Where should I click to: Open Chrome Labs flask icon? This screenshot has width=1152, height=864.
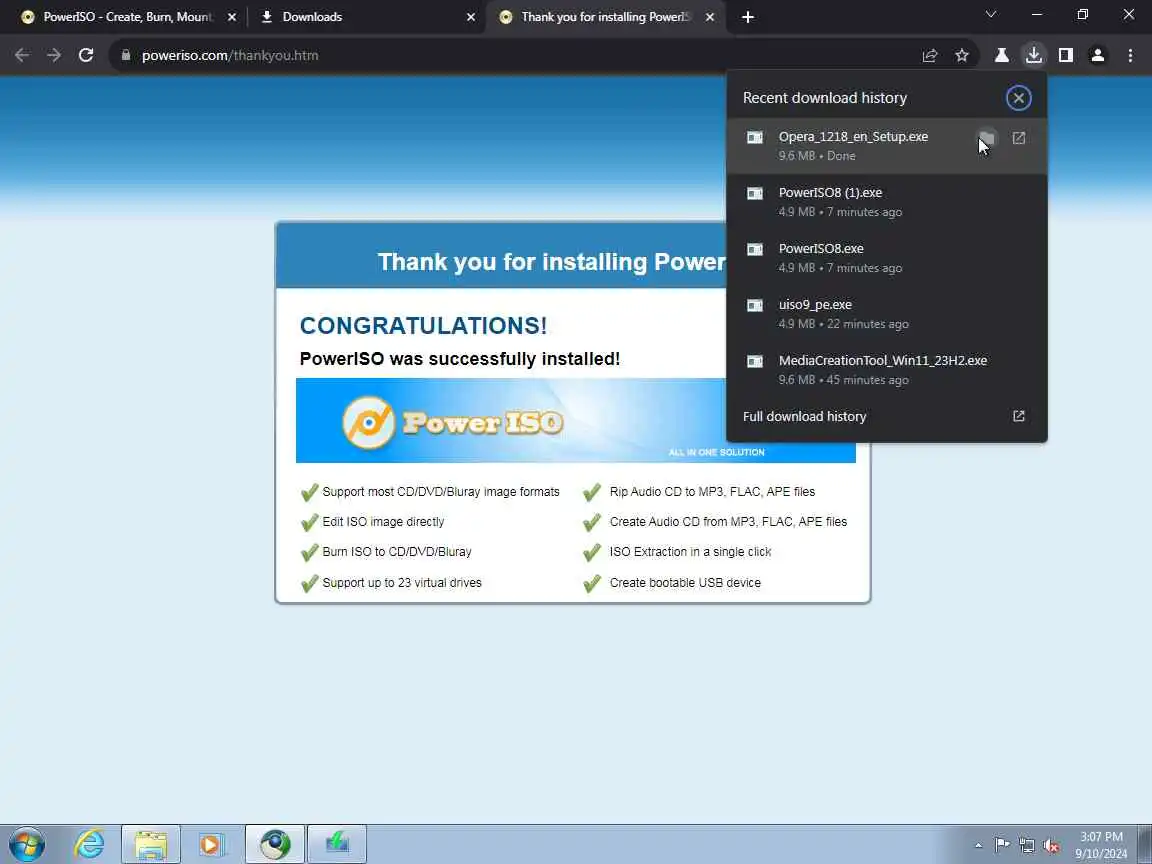[x=1001, y=55]
